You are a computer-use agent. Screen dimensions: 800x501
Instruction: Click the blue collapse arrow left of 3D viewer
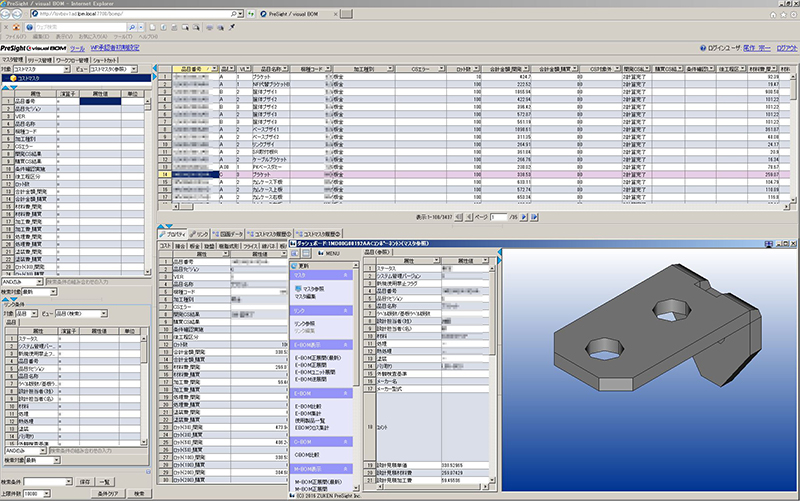(x=499, y=252)
